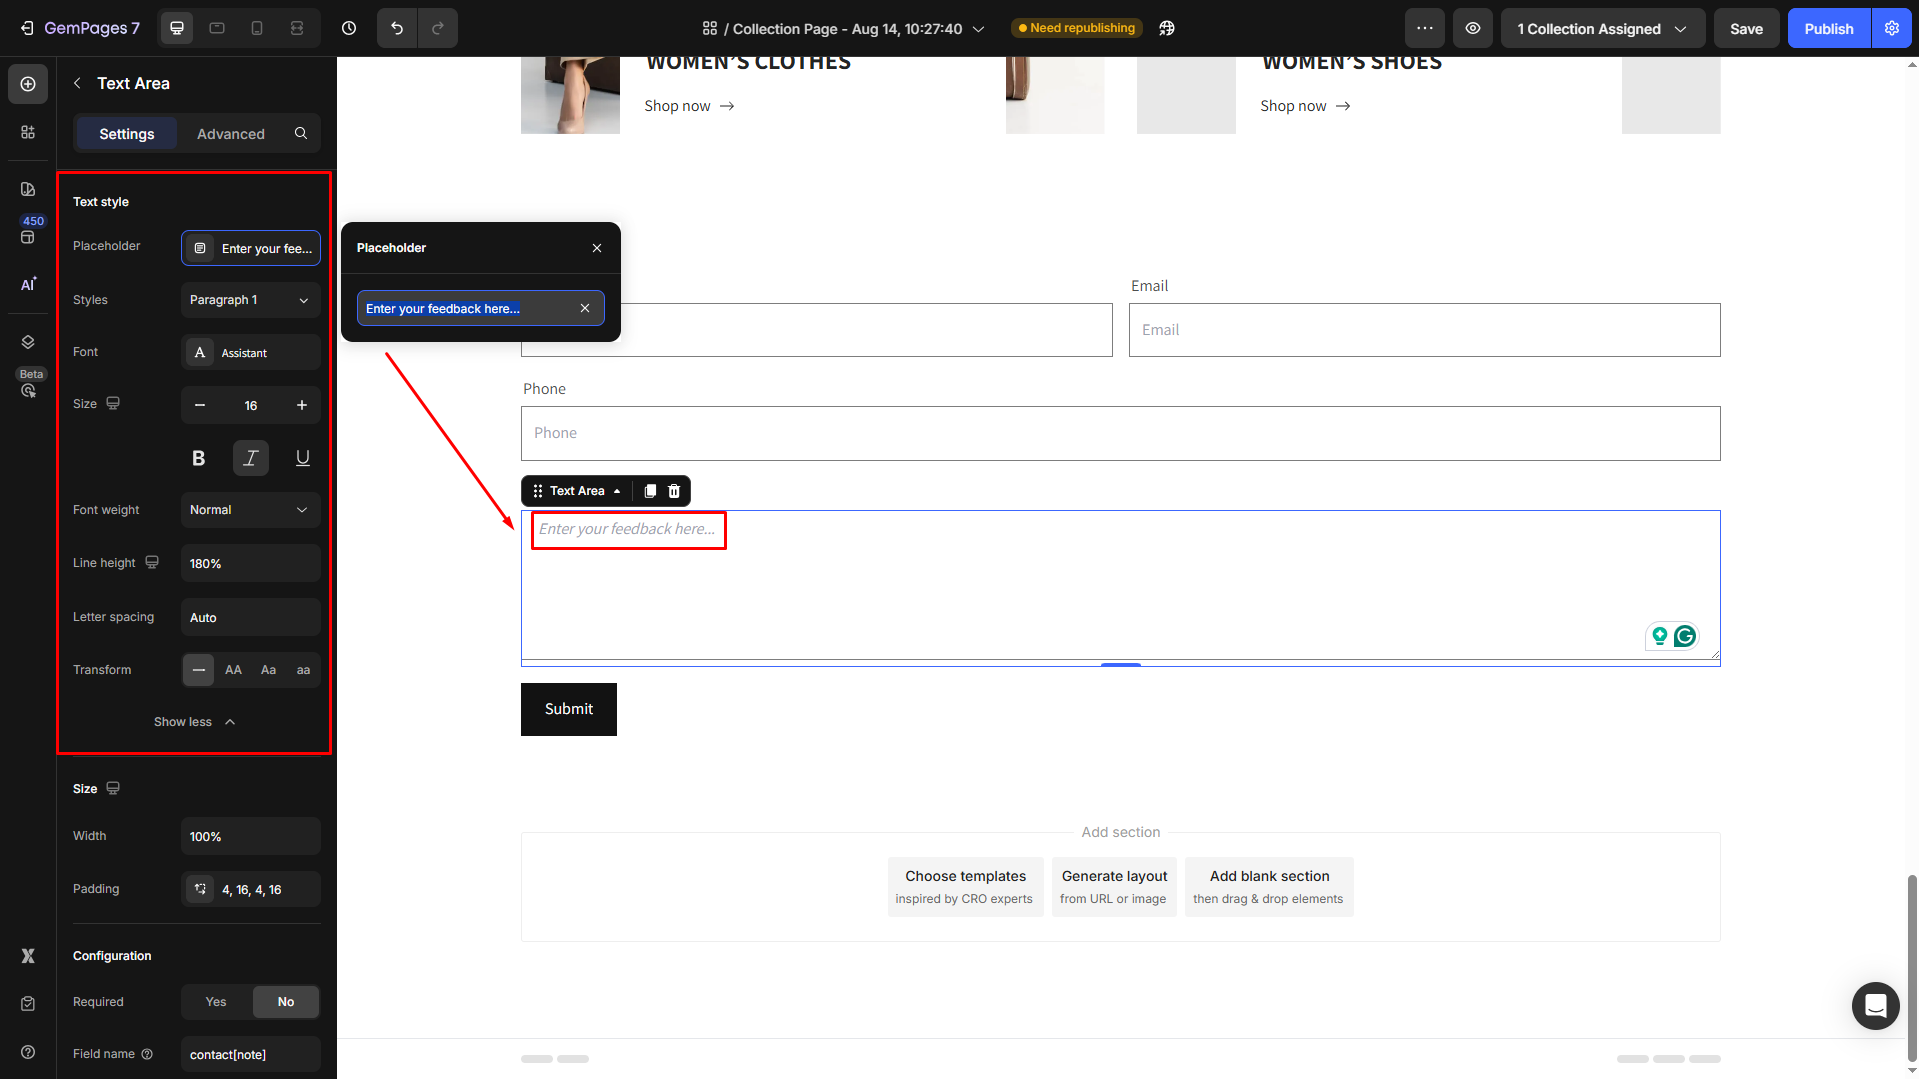The width and height of the screenshot is (1919, 1079).
Task: Click the Line height input field
Action: (250, 564)
